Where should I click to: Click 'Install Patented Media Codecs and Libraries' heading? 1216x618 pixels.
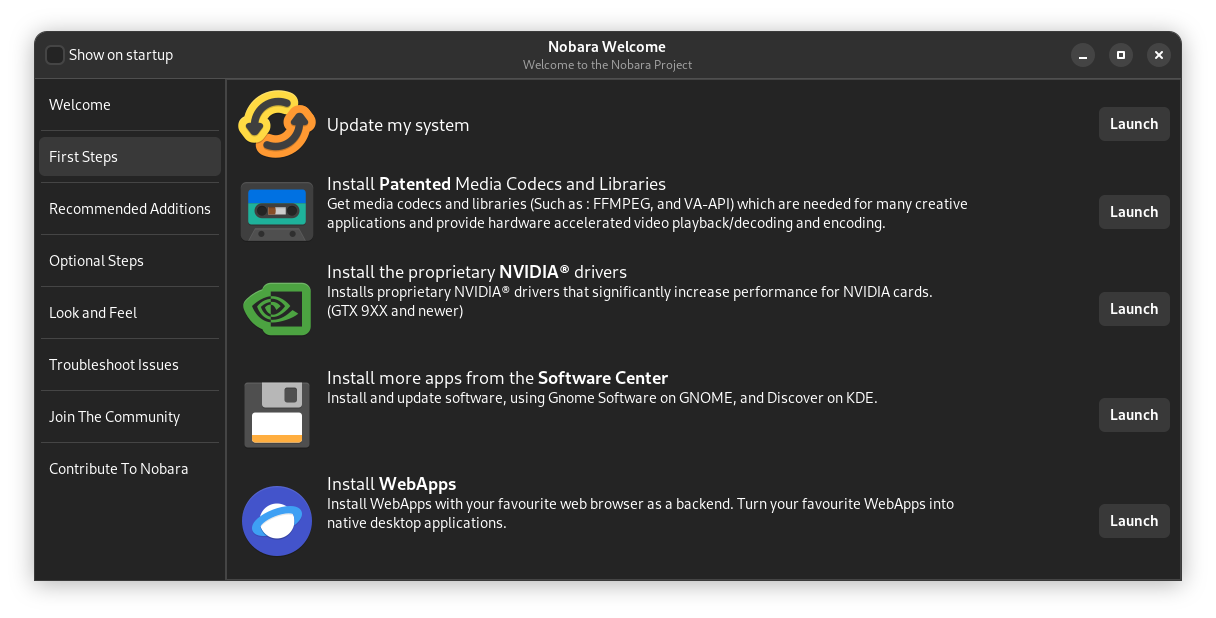click(496, 184)
